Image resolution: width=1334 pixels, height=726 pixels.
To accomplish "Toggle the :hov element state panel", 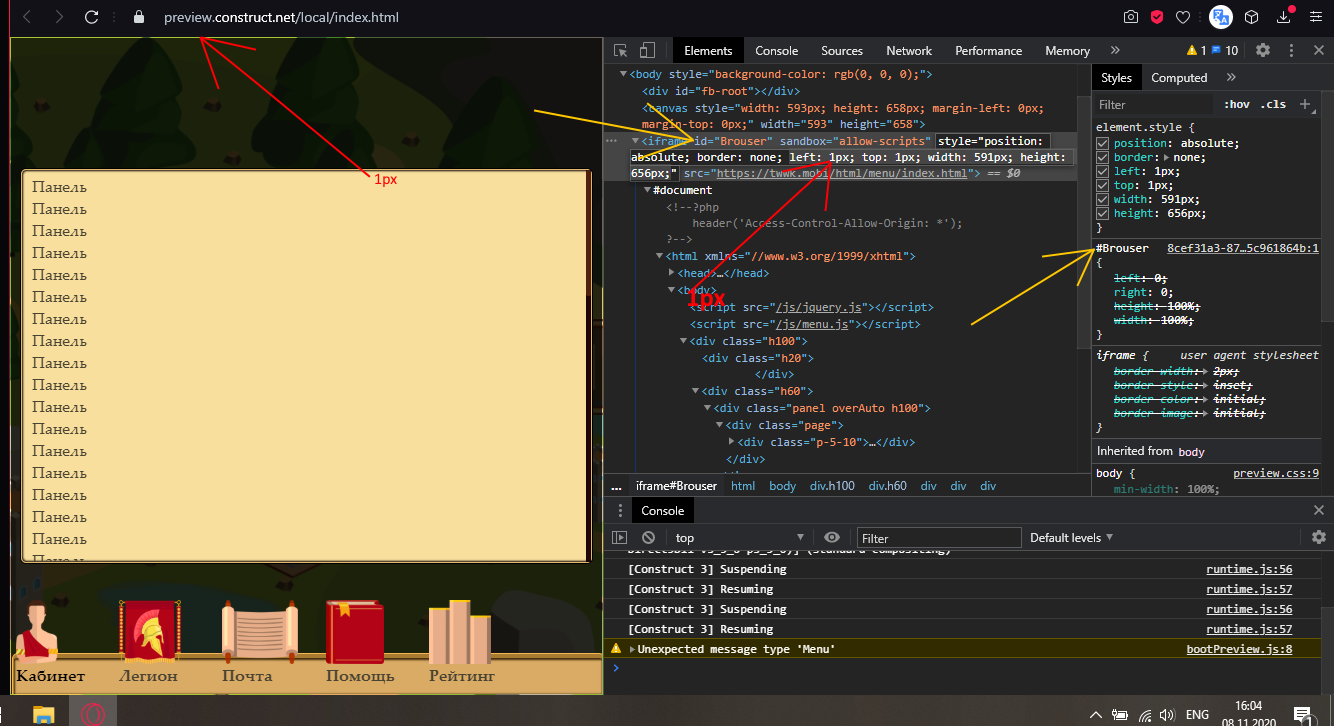I will pyautogui.click(x=1237, y=104).
